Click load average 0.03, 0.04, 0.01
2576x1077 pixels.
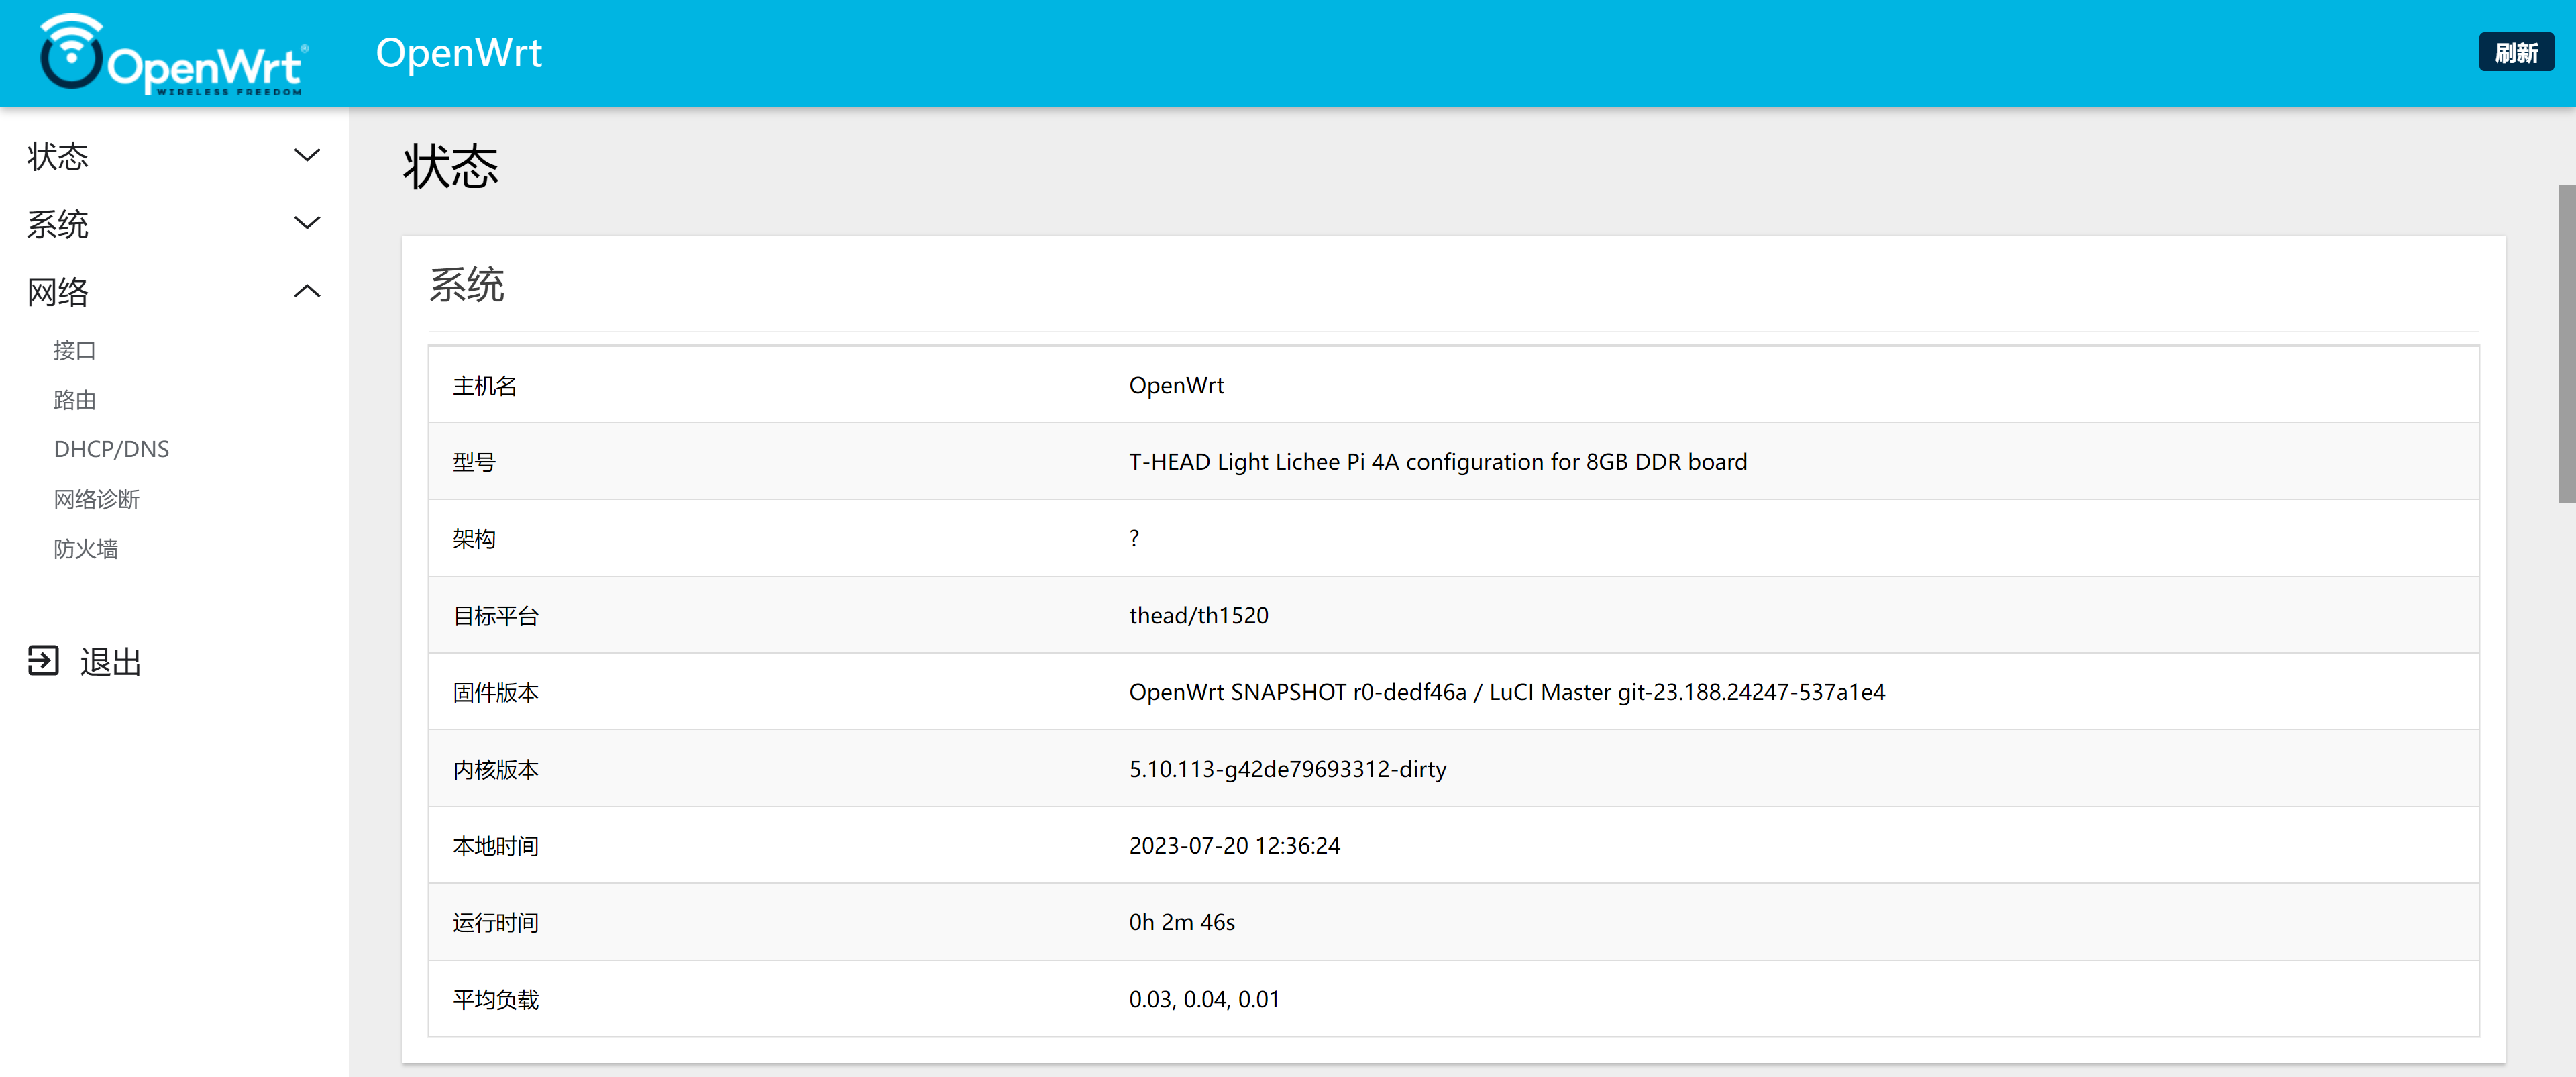[1204, 999]
